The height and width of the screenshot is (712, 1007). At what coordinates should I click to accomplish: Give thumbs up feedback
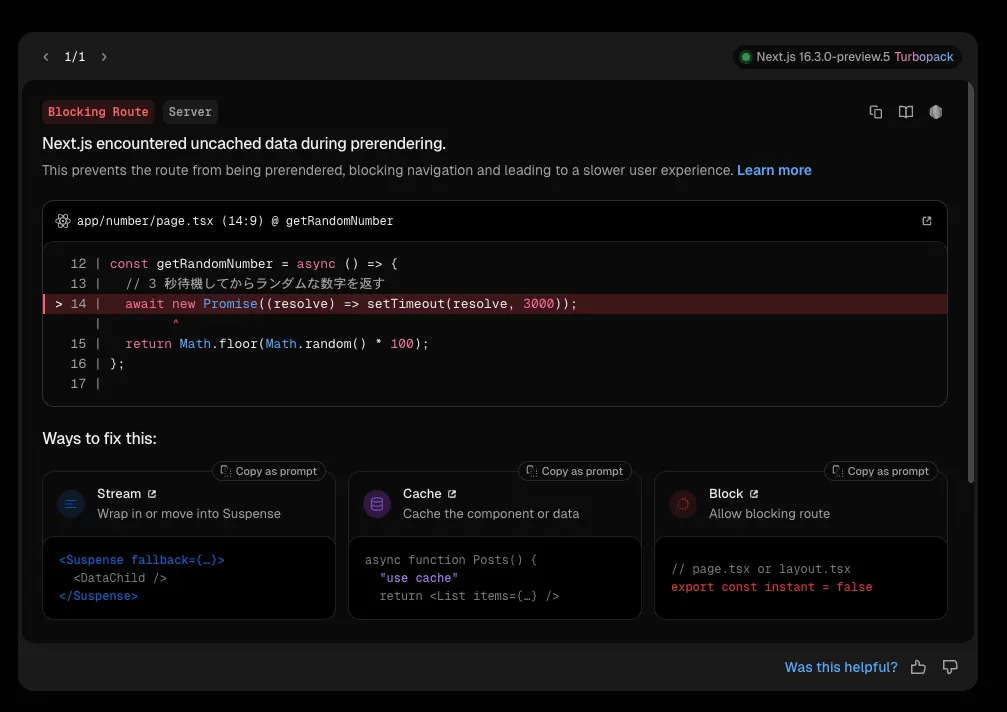(918, 667)
